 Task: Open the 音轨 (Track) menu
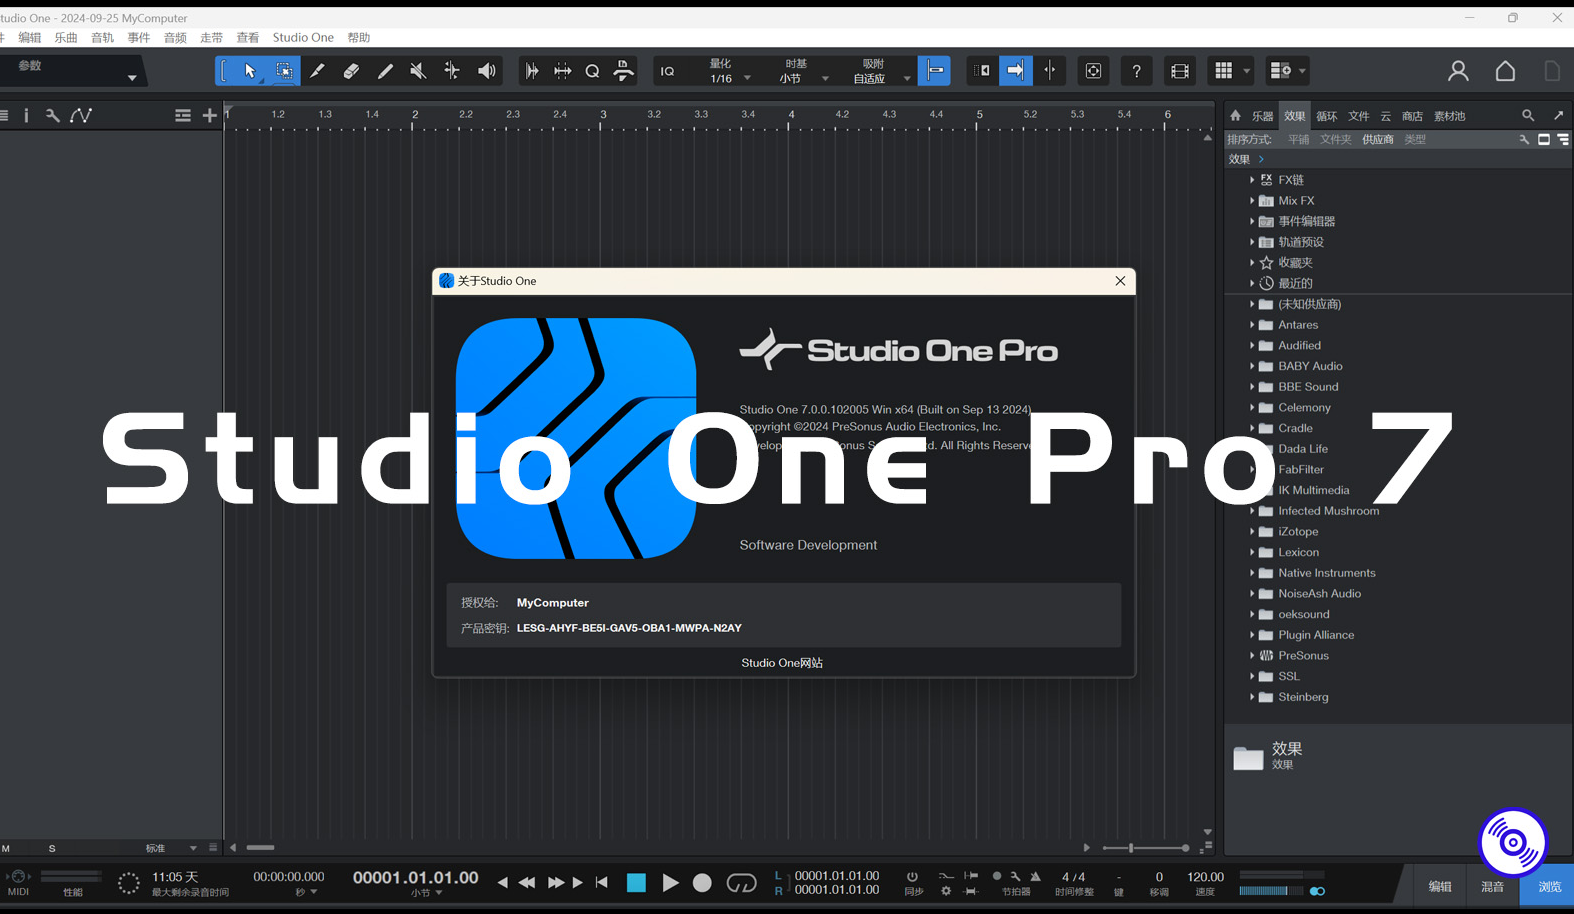point(102,38)
